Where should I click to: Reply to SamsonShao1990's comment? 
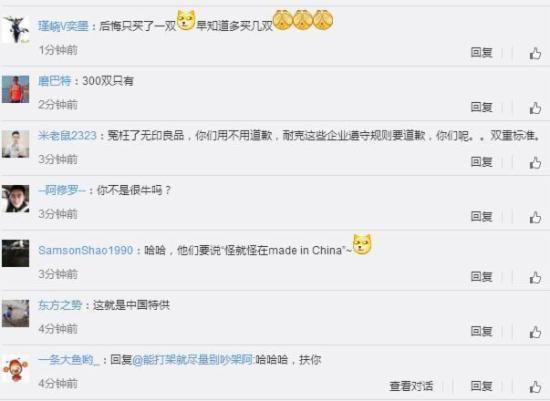pyautogui.click(x=482, y=277)
